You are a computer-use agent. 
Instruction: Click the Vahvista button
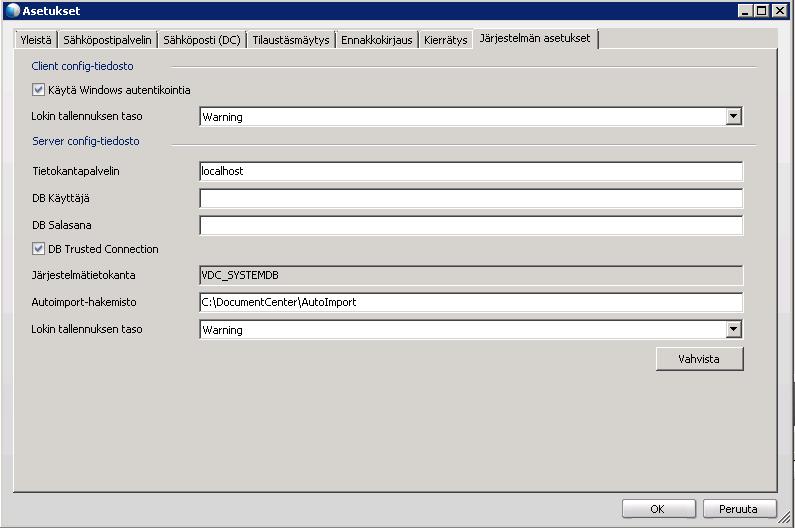(x=700, y=359)
